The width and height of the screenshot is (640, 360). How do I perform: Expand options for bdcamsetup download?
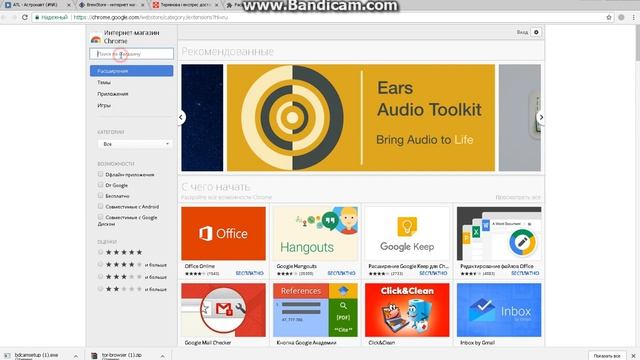coord(76,356)
